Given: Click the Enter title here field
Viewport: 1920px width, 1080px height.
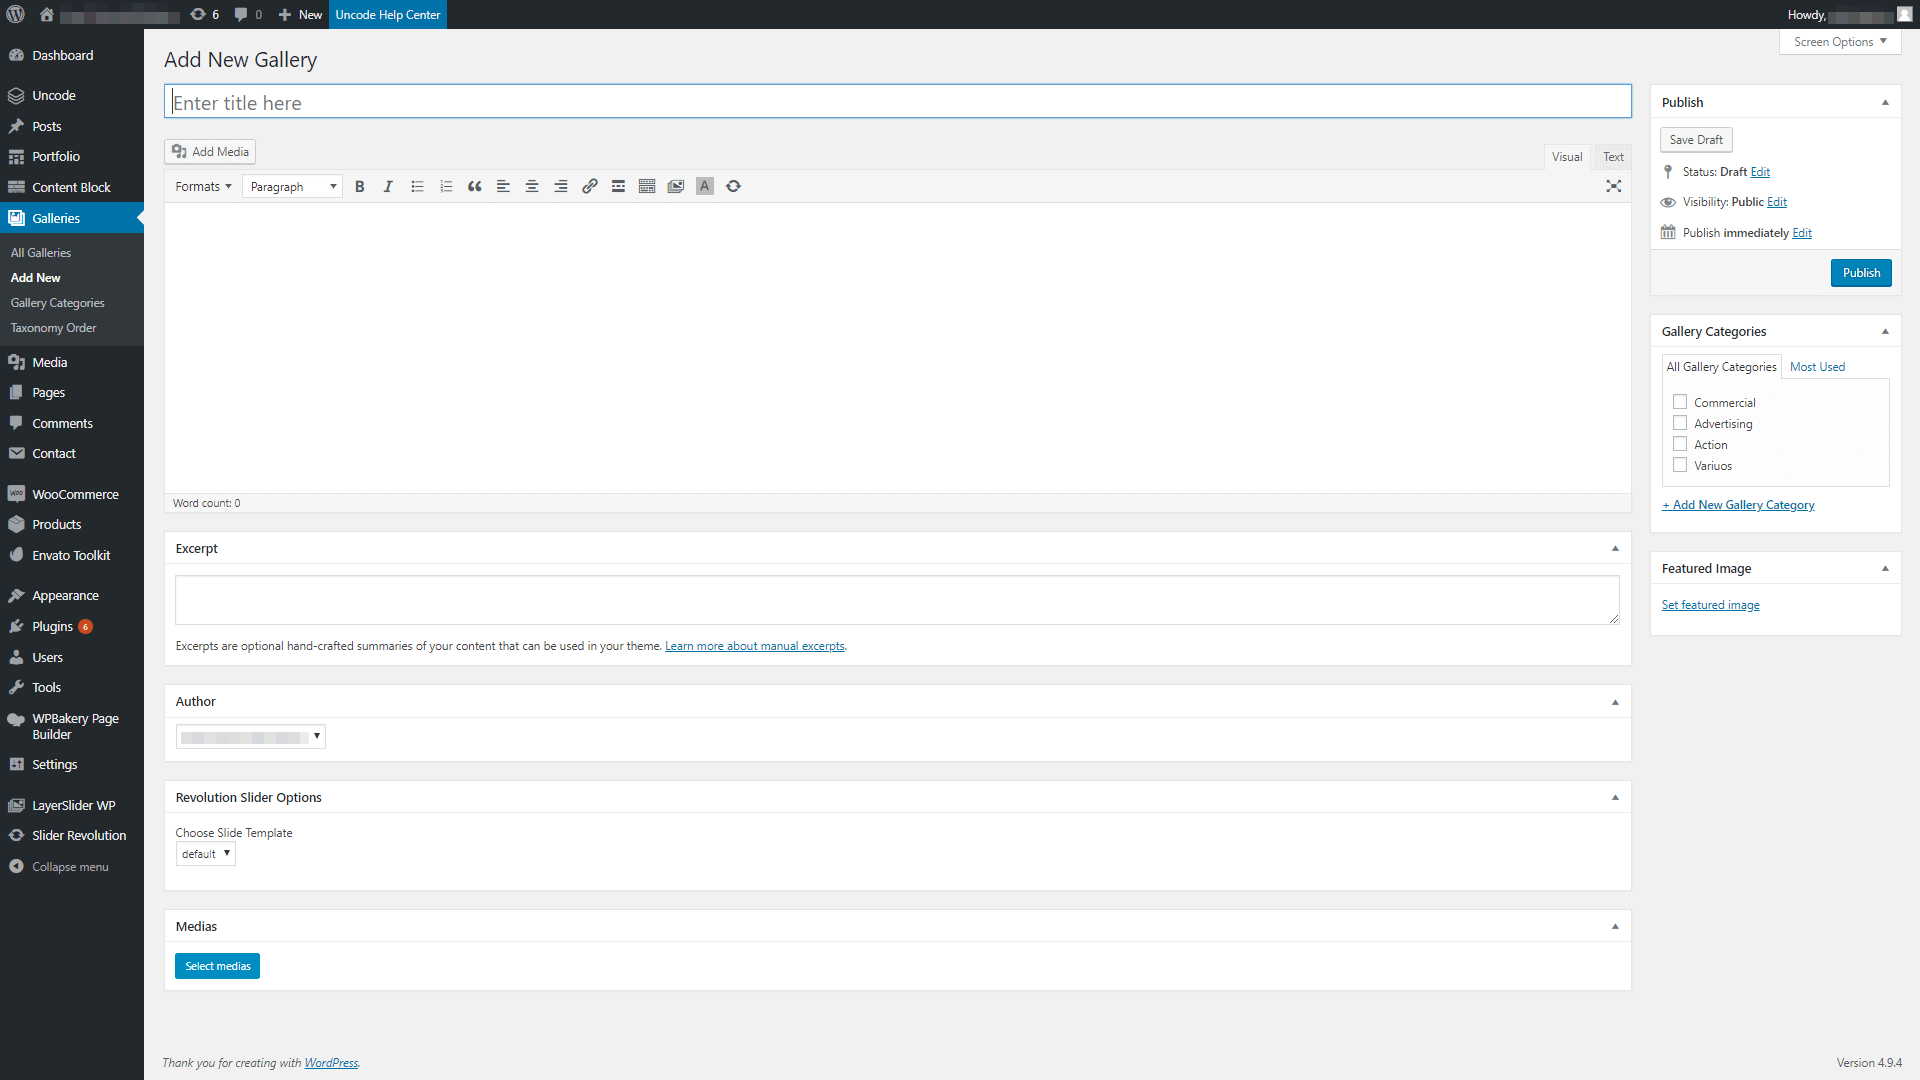Looking at the screenshot, I should 898,102.
